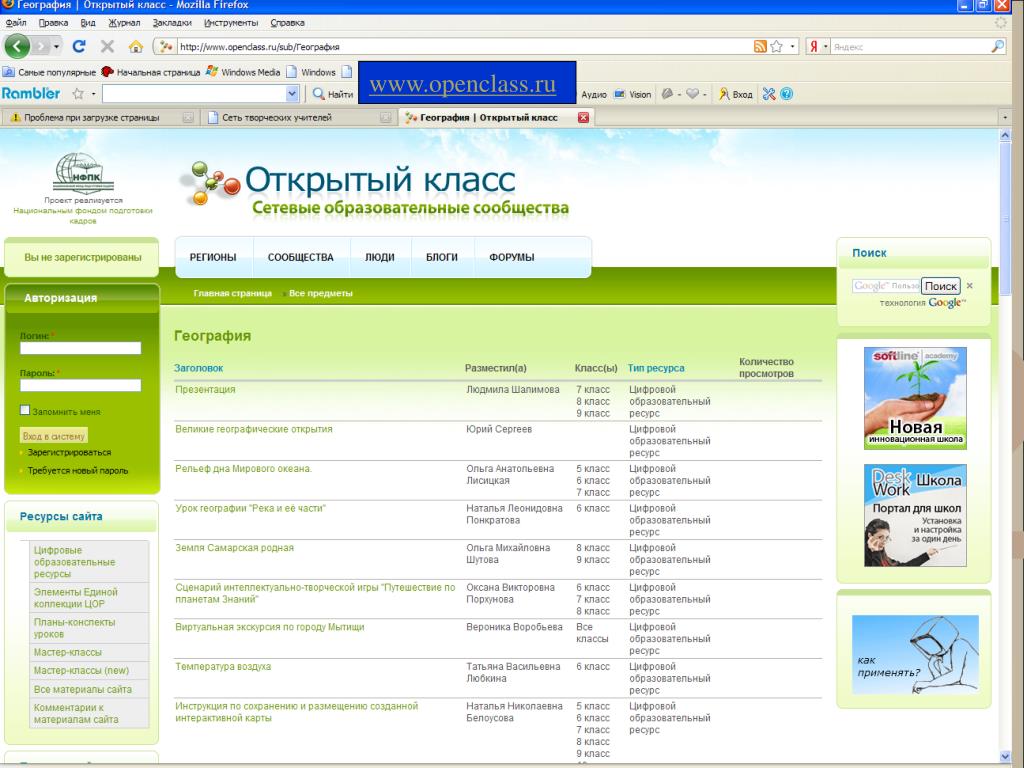This screenshot has height=768, width=1024.
Task: Click the Rambler tools wrench icon
Action: [x=769, y=94]
